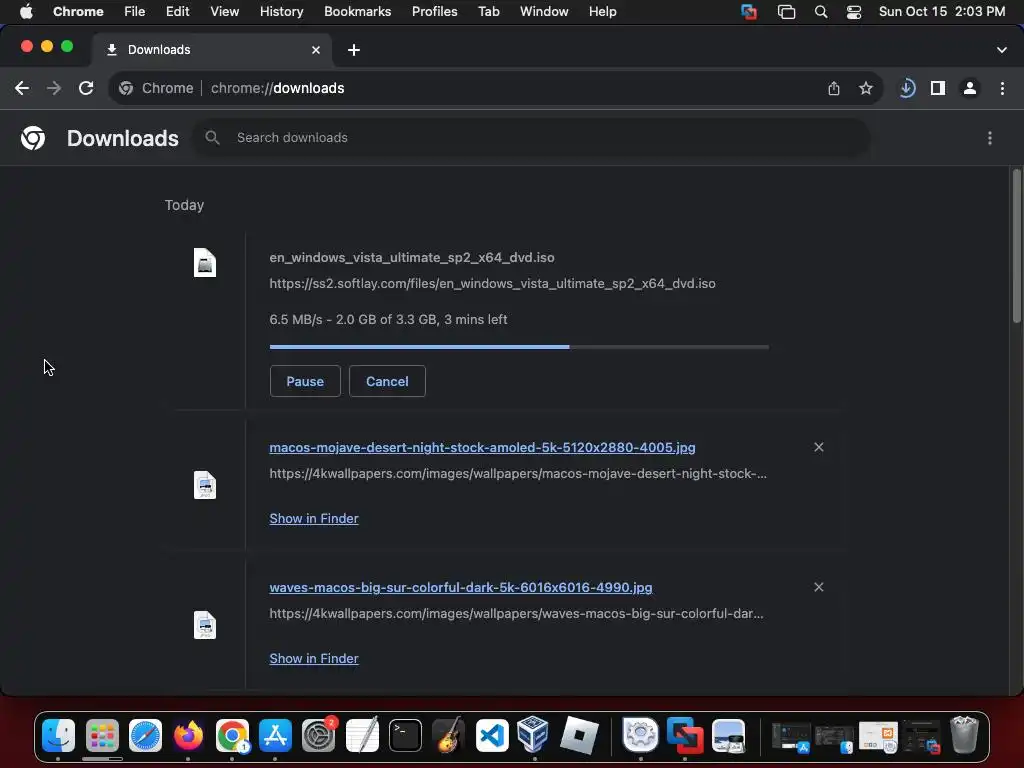Show macos-mojave wallpaper in Finder

point(314,519)
